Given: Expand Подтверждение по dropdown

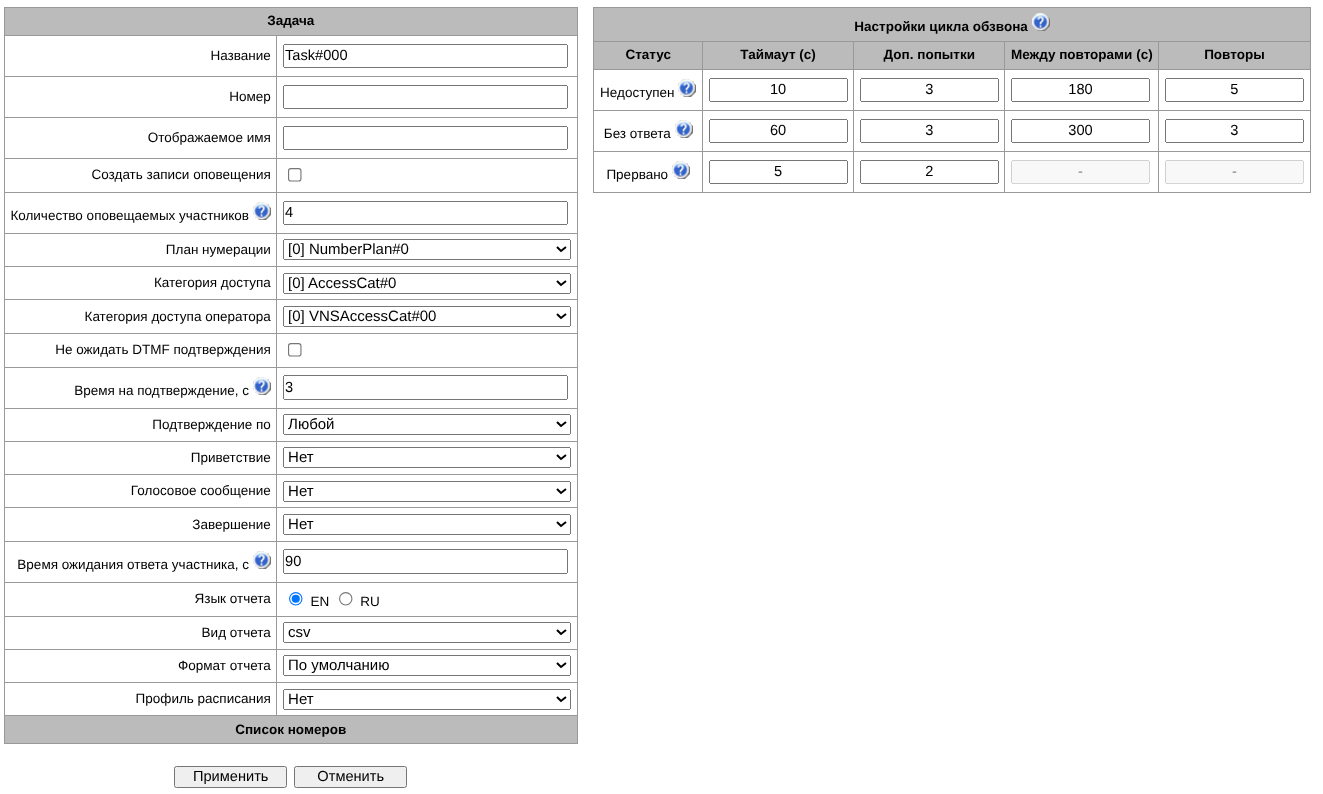Looking at the screenshot, I should [x=426, y=425].
